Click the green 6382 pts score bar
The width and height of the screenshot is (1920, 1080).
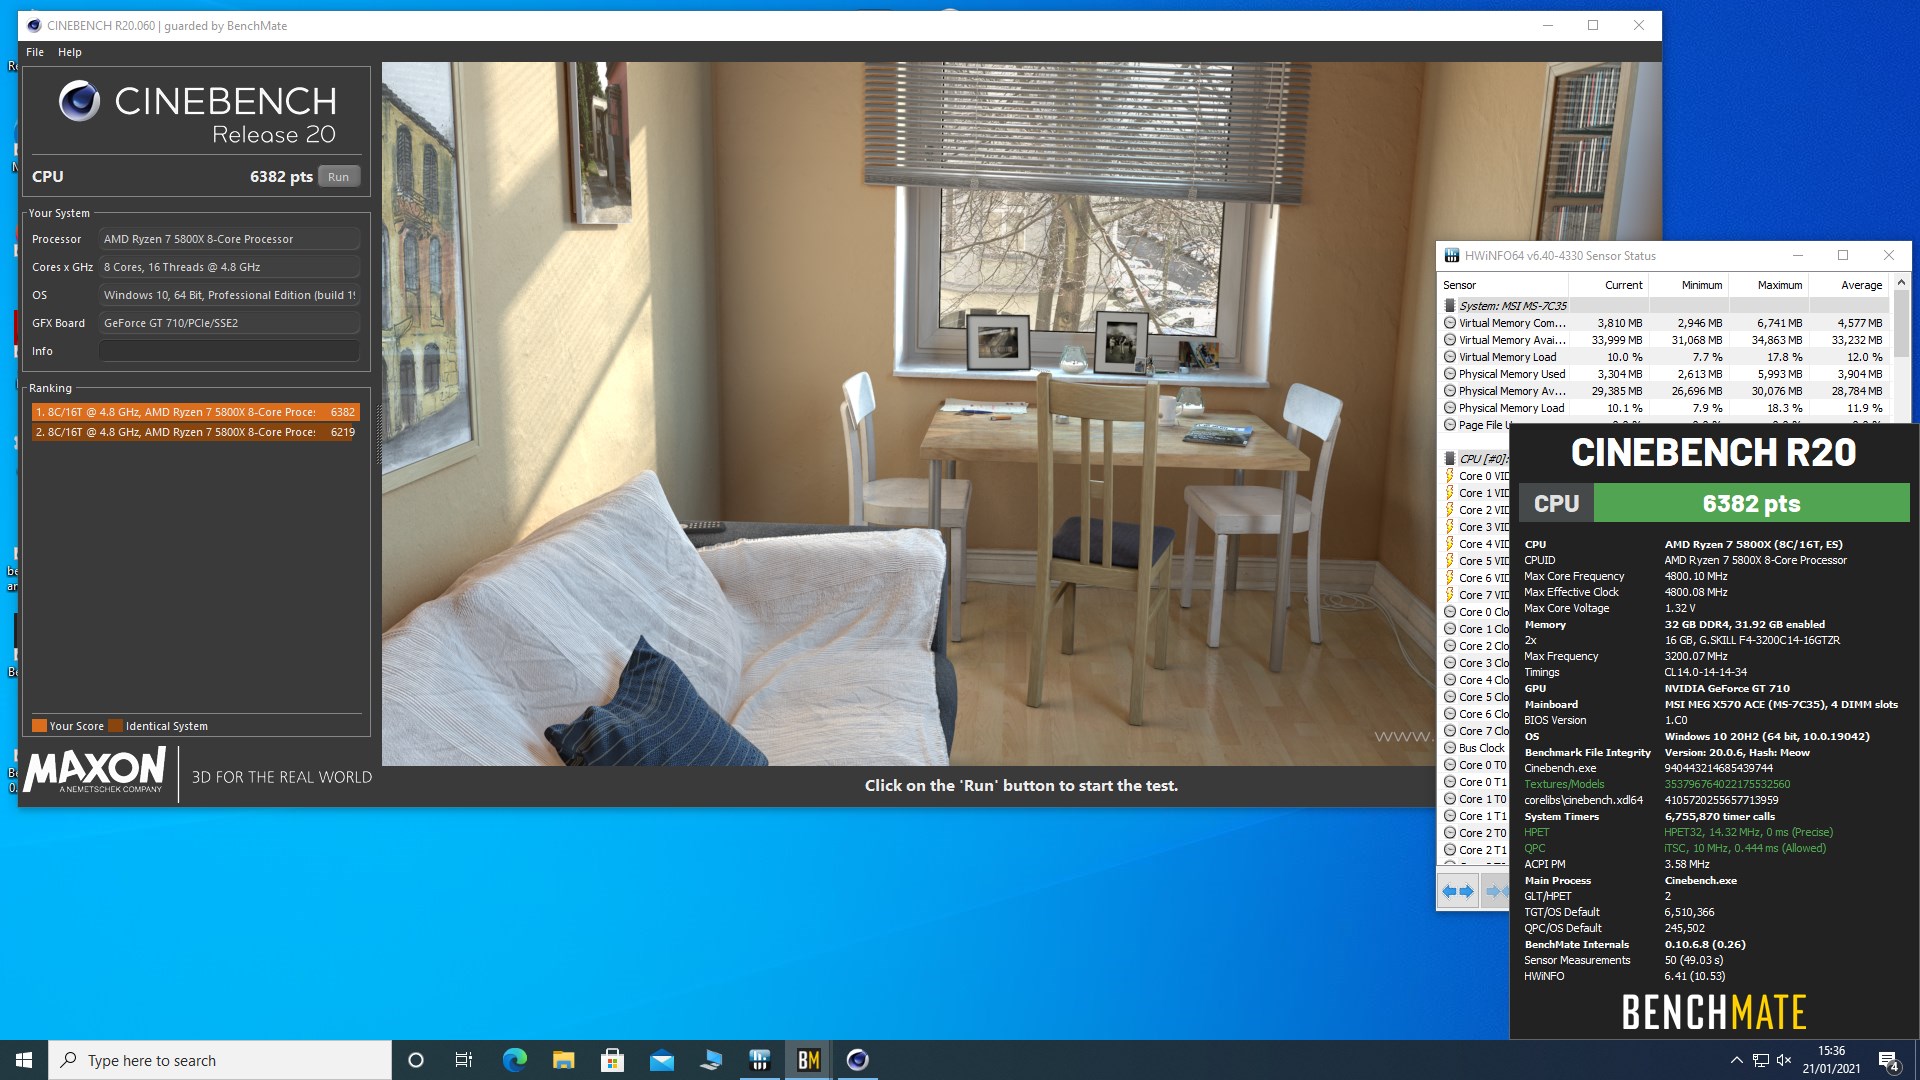pyautogui.click(x=1751, y=504)
